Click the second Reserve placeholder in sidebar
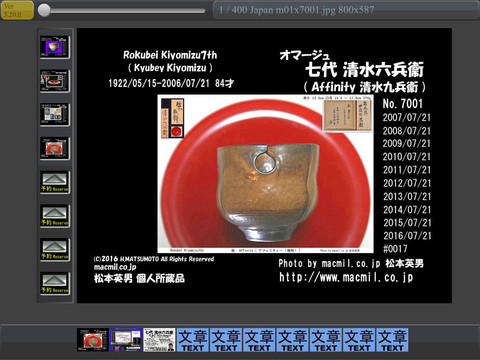 (x=55, y=216)
